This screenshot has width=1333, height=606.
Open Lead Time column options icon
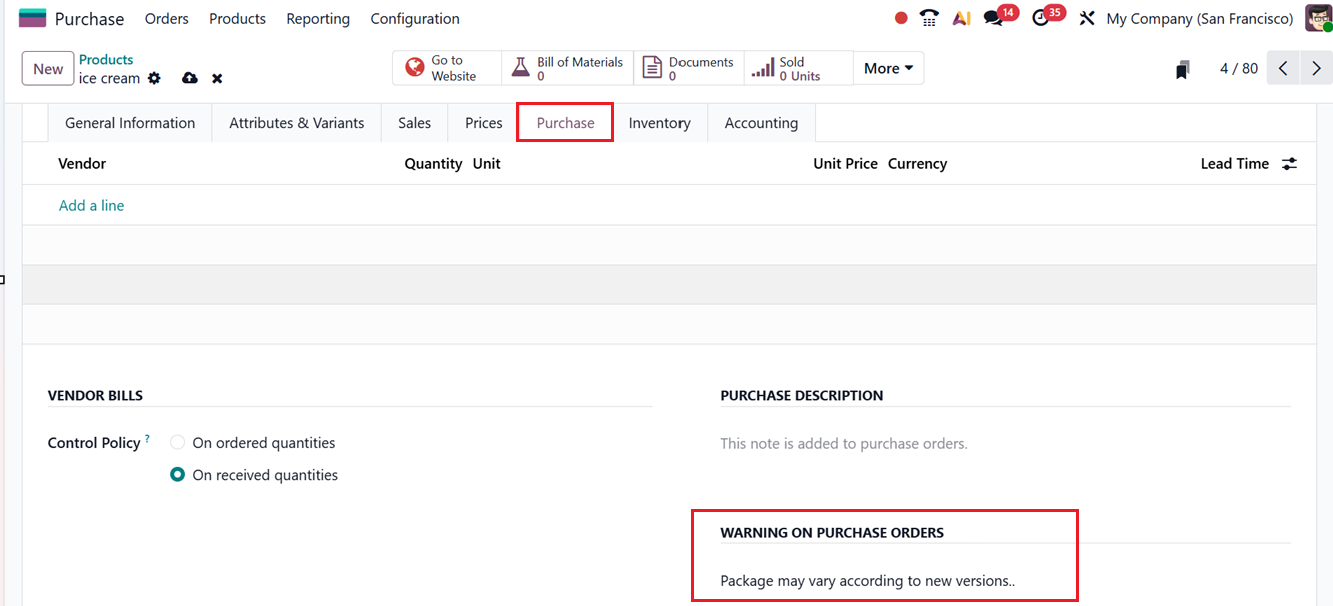point(1289,163)
